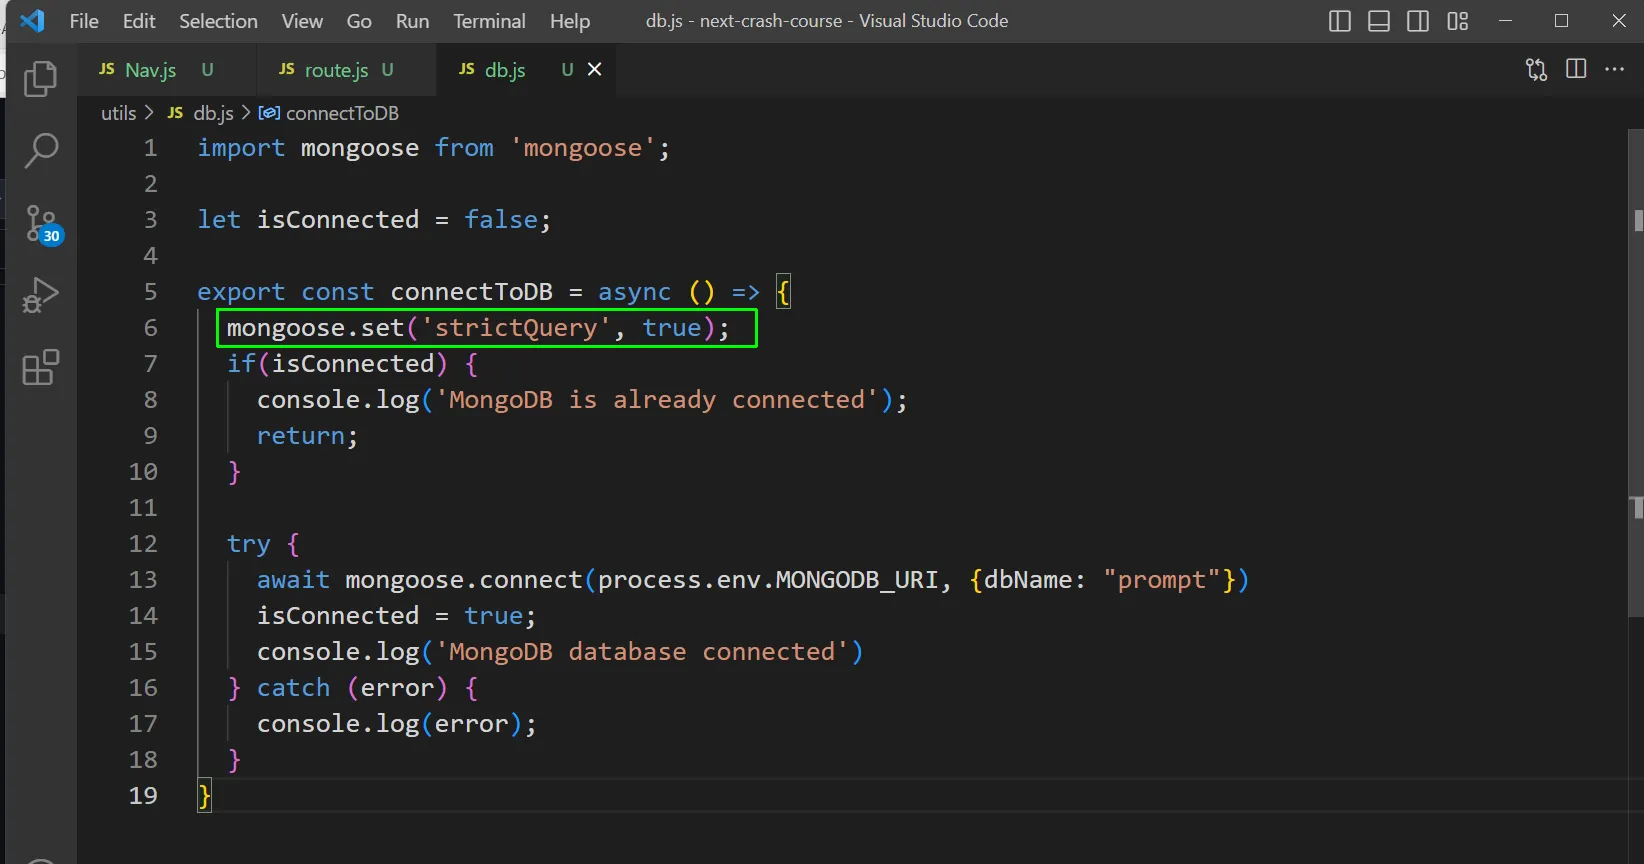Maximize the VS Code window
The image size is (1644, 864).
click(x=1562, y=21)
